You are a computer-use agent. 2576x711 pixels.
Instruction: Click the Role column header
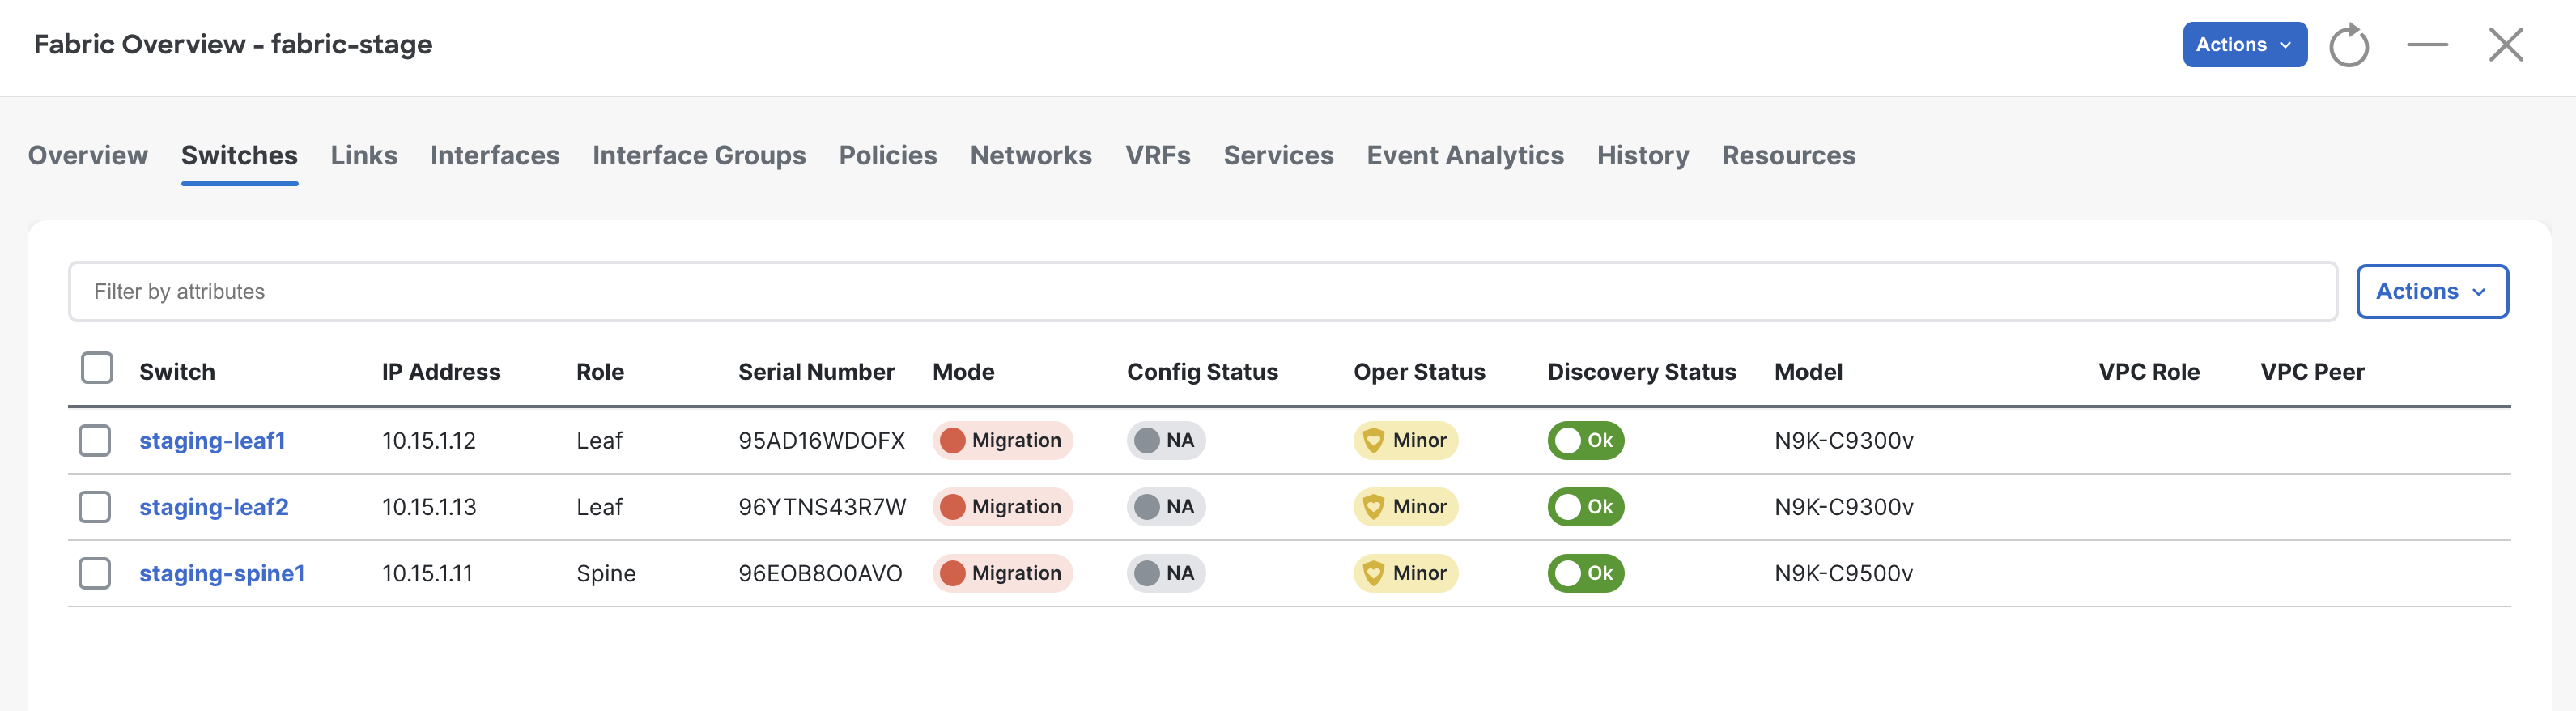[600, 372]
